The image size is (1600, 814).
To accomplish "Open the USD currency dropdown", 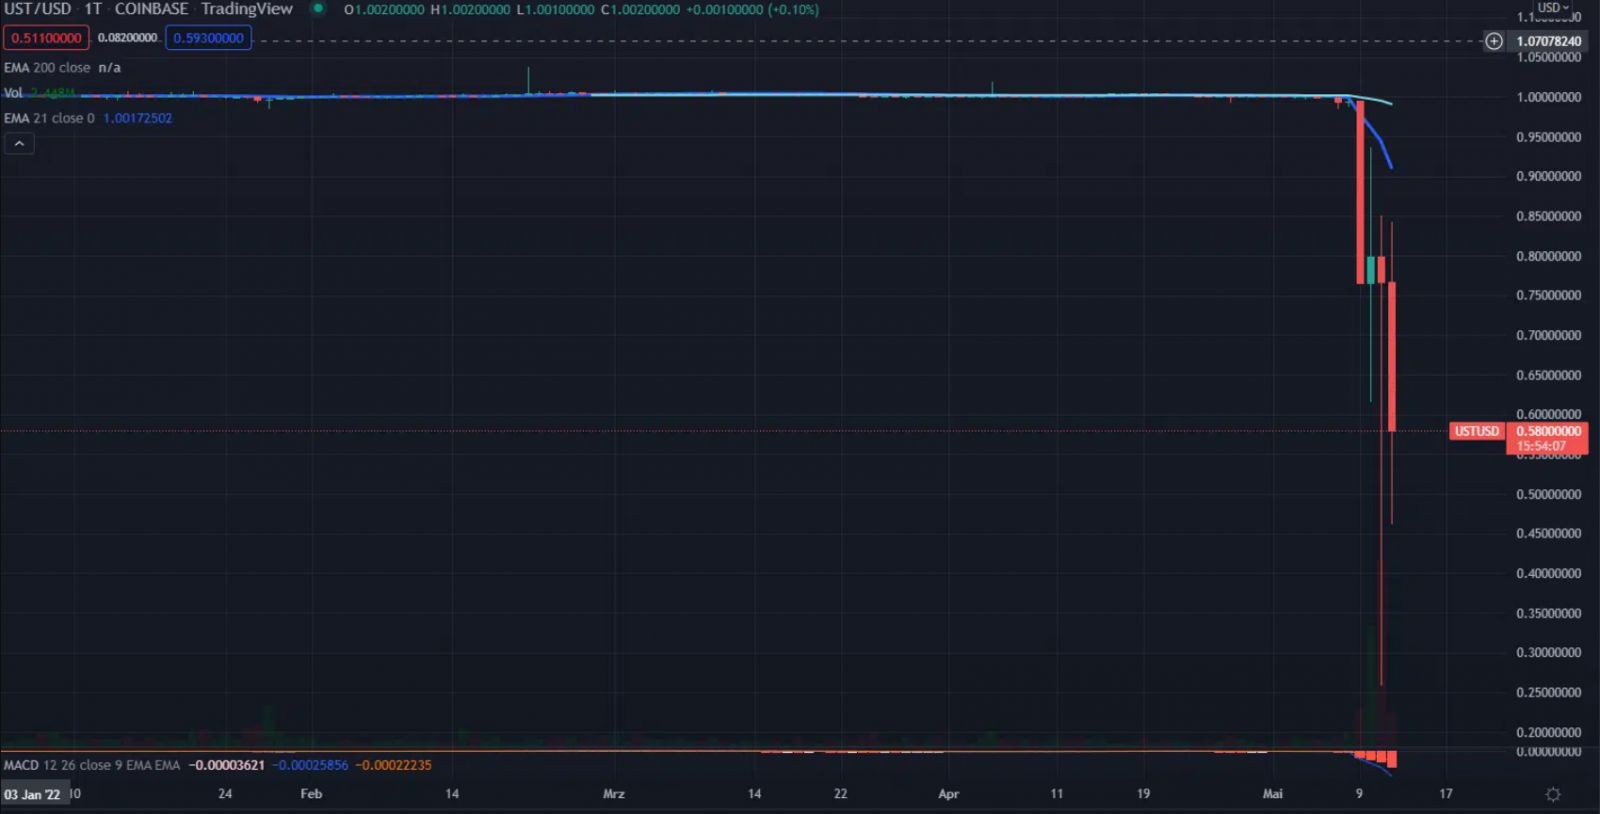I will 1552,8.
